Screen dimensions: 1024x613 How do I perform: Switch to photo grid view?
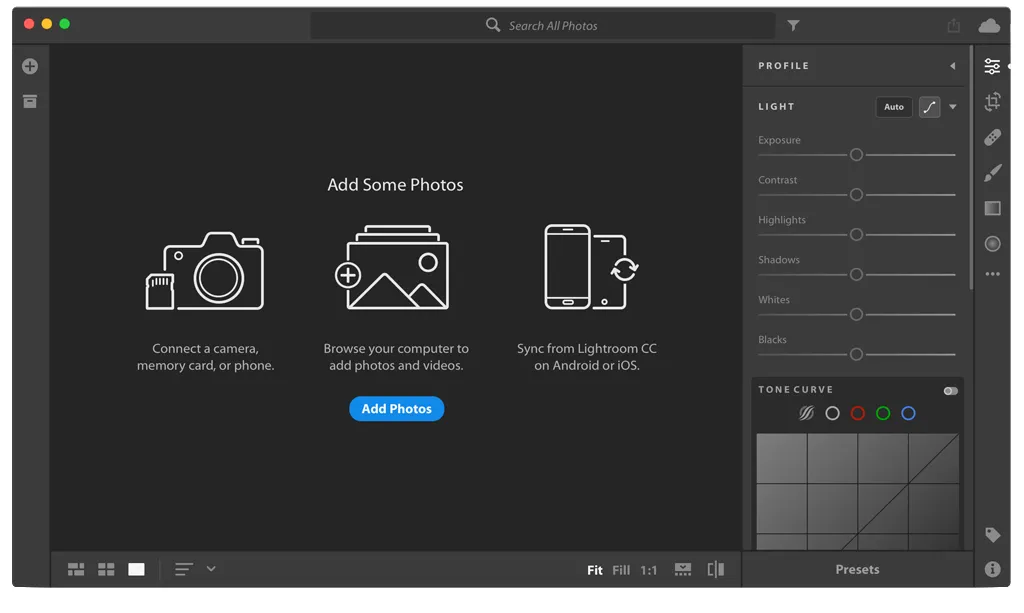click(76, 569)
